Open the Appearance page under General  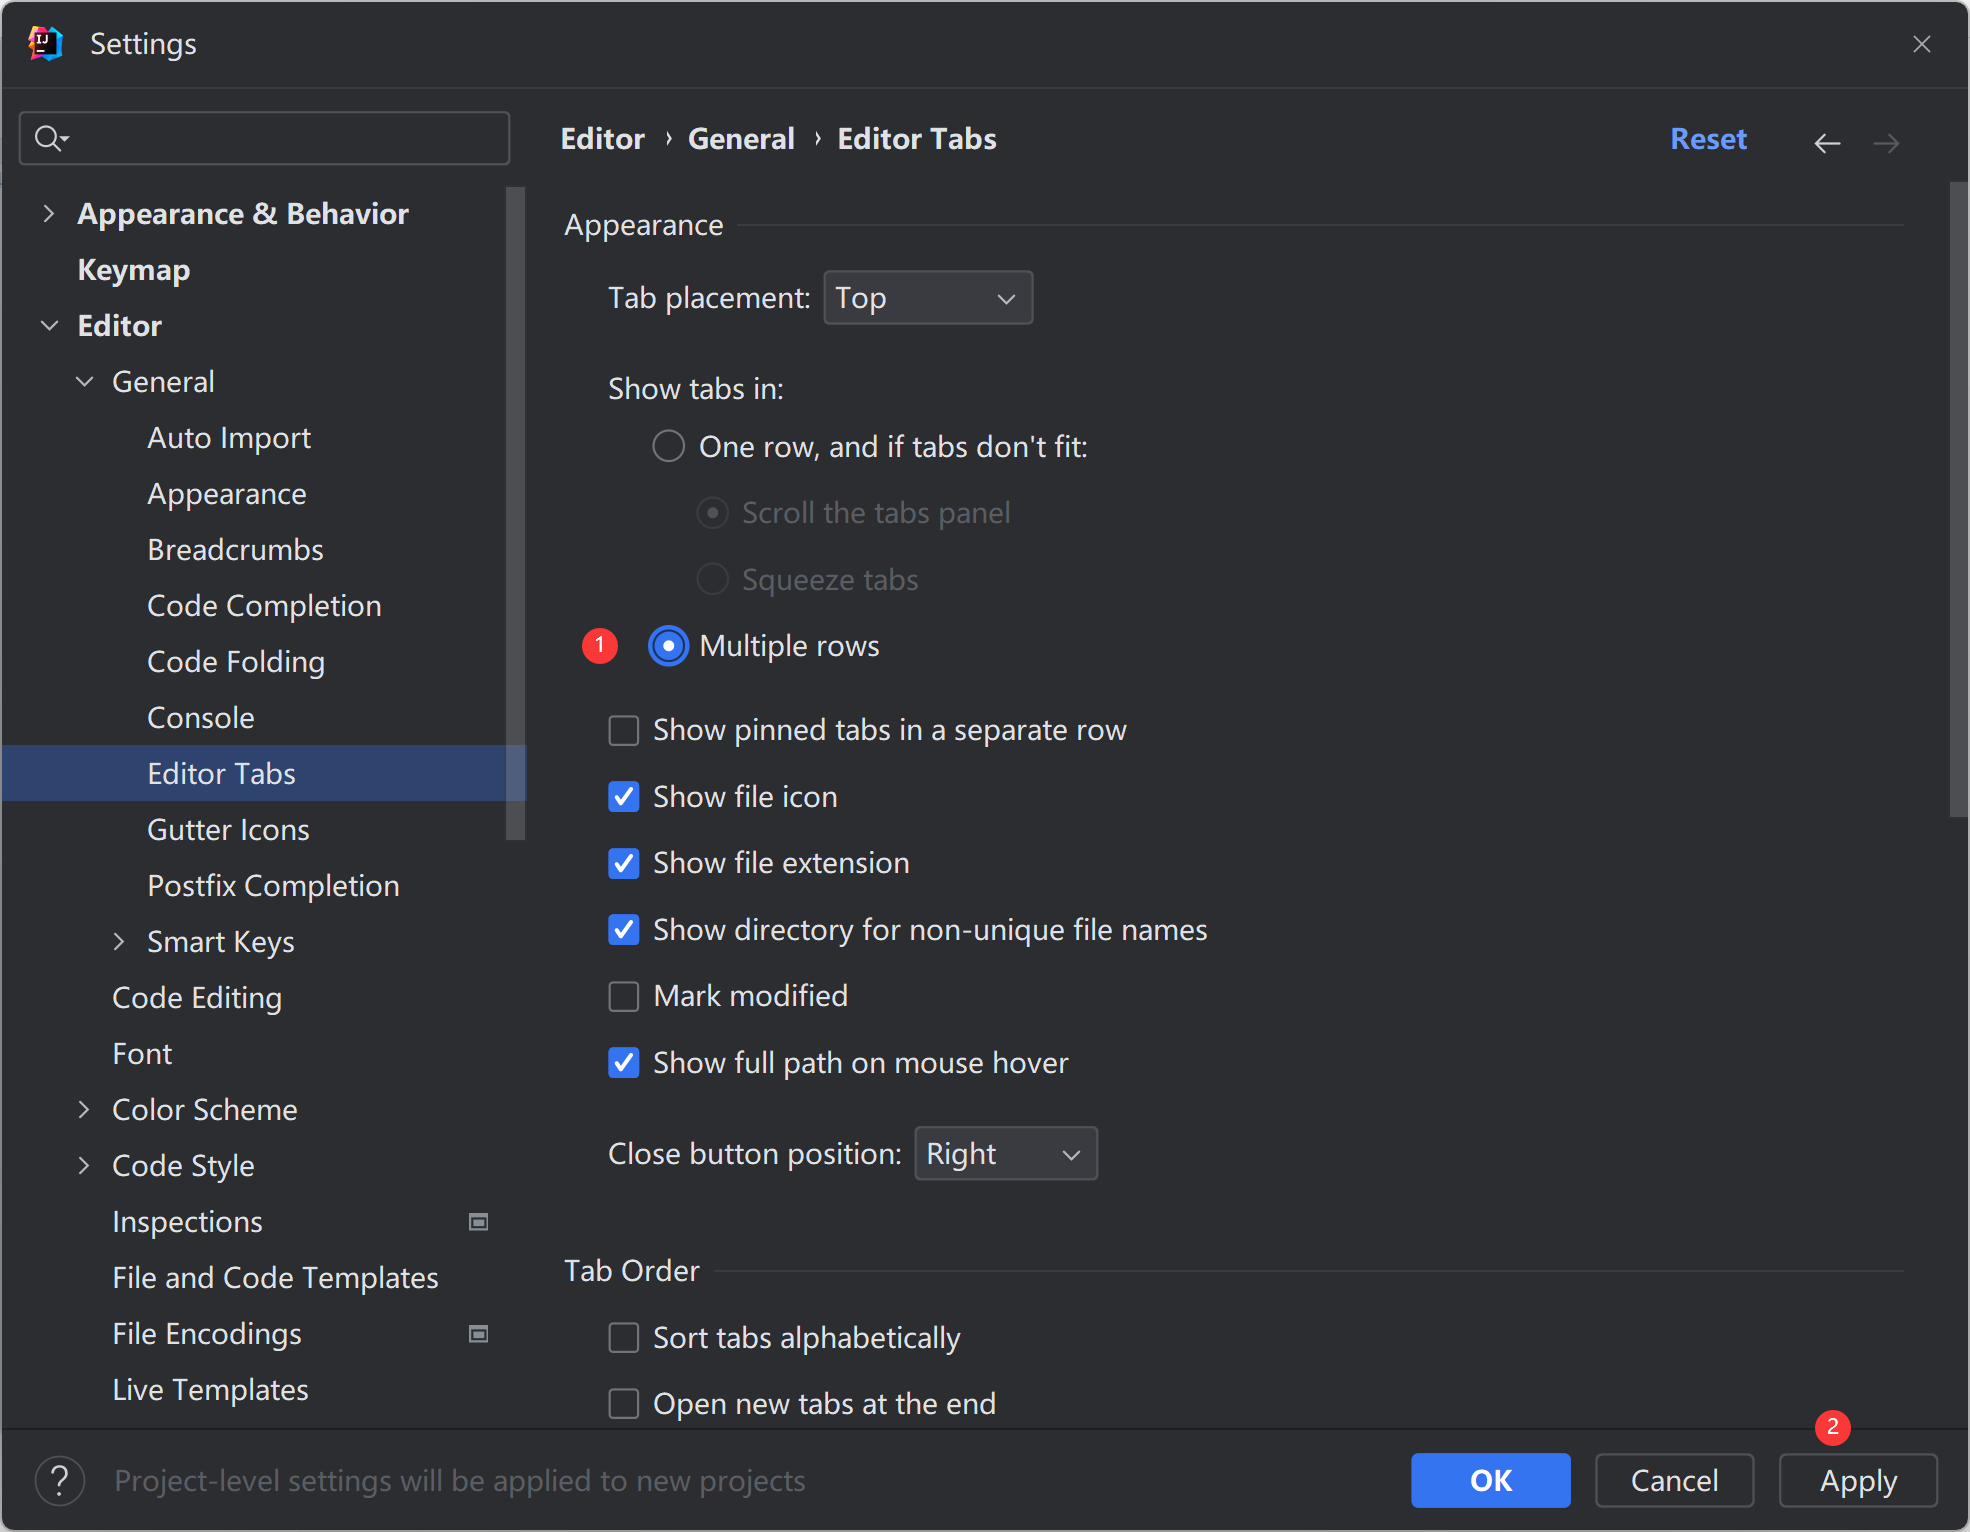(227, 494)
